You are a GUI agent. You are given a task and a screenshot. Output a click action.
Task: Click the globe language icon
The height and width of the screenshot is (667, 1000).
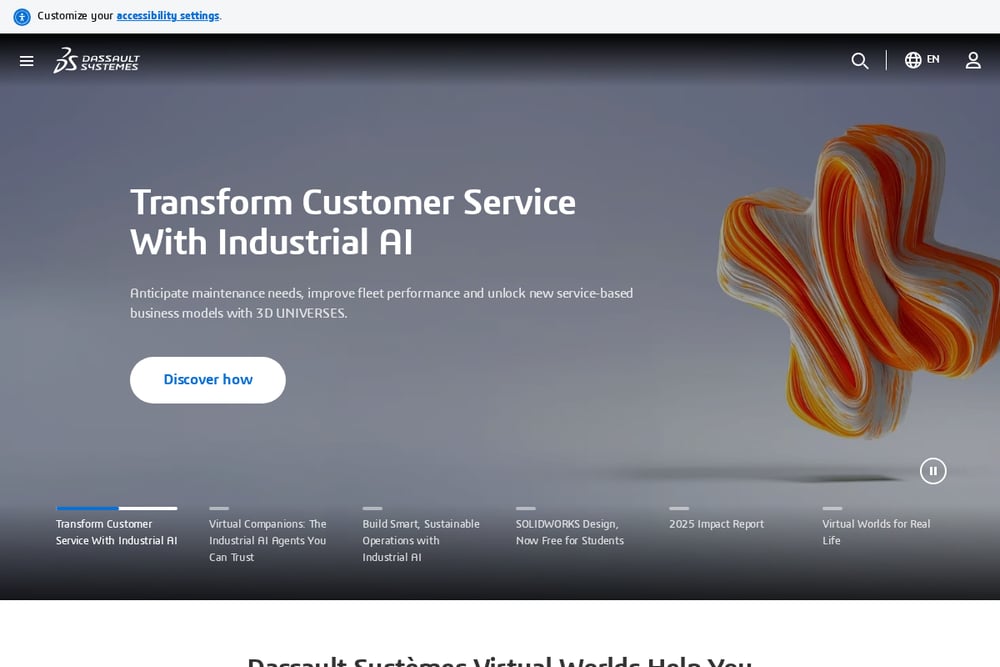(x=913, y=60)
